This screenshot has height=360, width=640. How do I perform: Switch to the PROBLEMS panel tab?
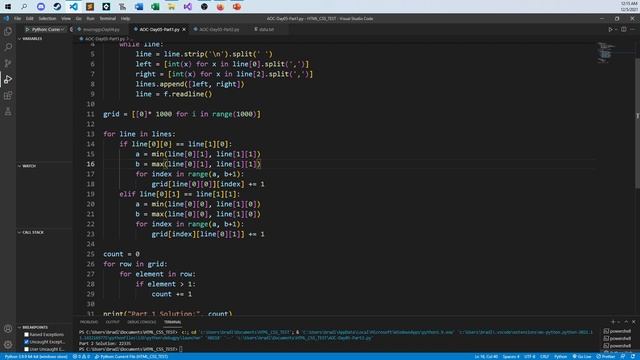pyautogui.click(x=89, y=322)
